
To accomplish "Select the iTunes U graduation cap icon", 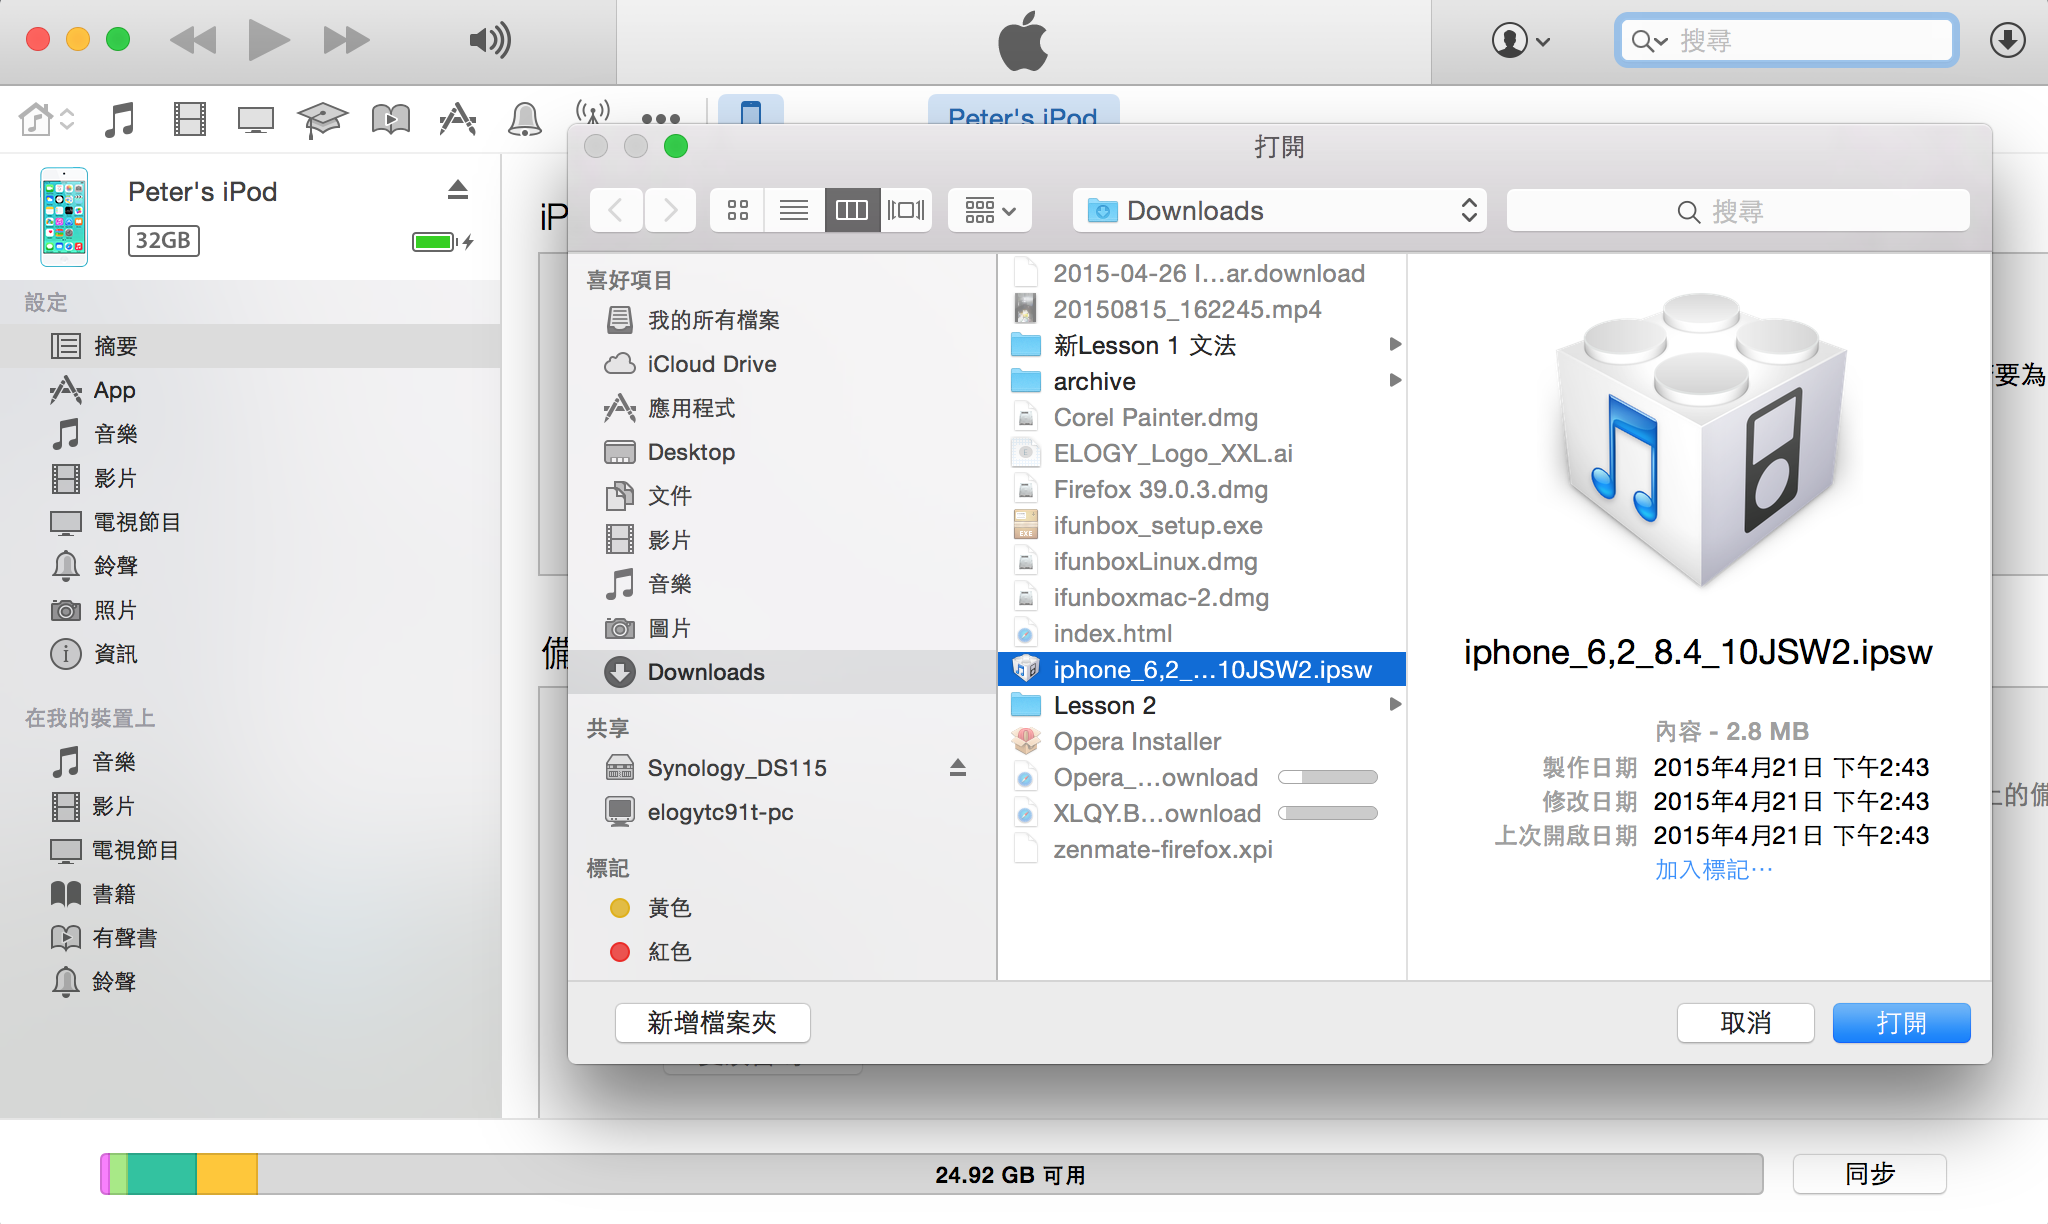I will point(322,120).
